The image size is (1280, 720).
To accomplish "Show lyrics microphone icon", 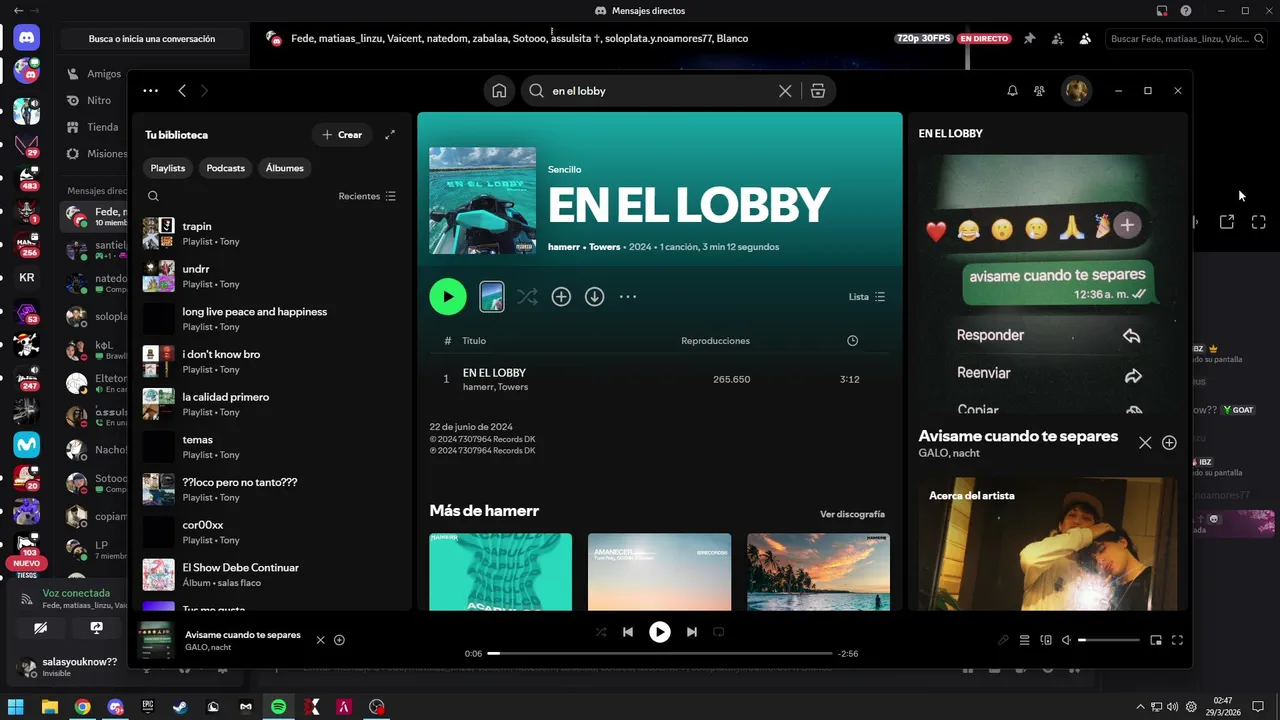I will click(x=1004, y=640).
